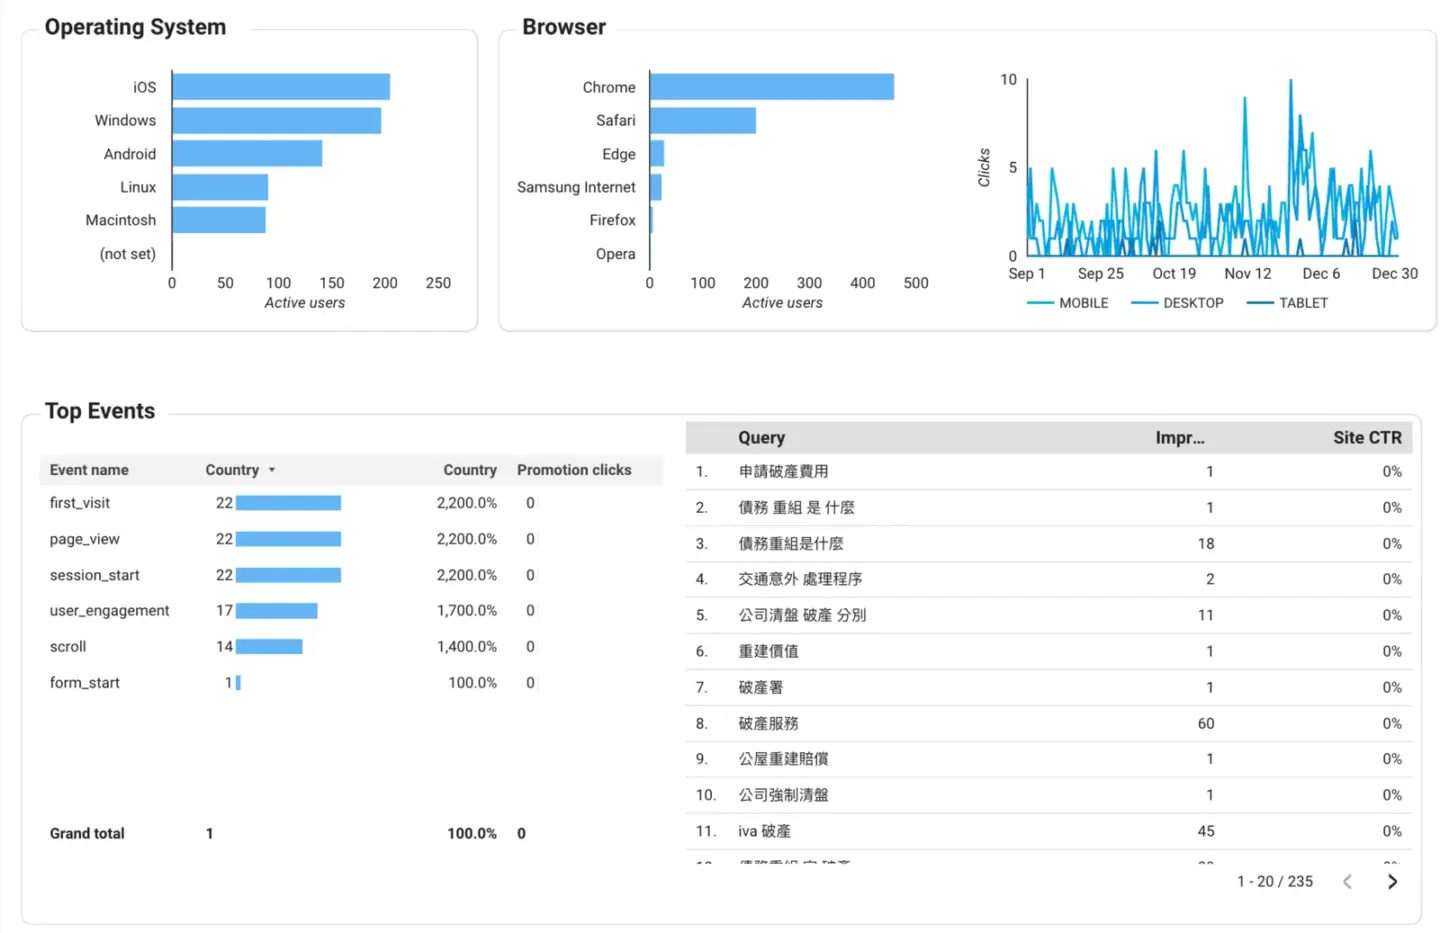Click the user_engagement event name
Screen dimensions: 1440x933
tap(109, 611)
